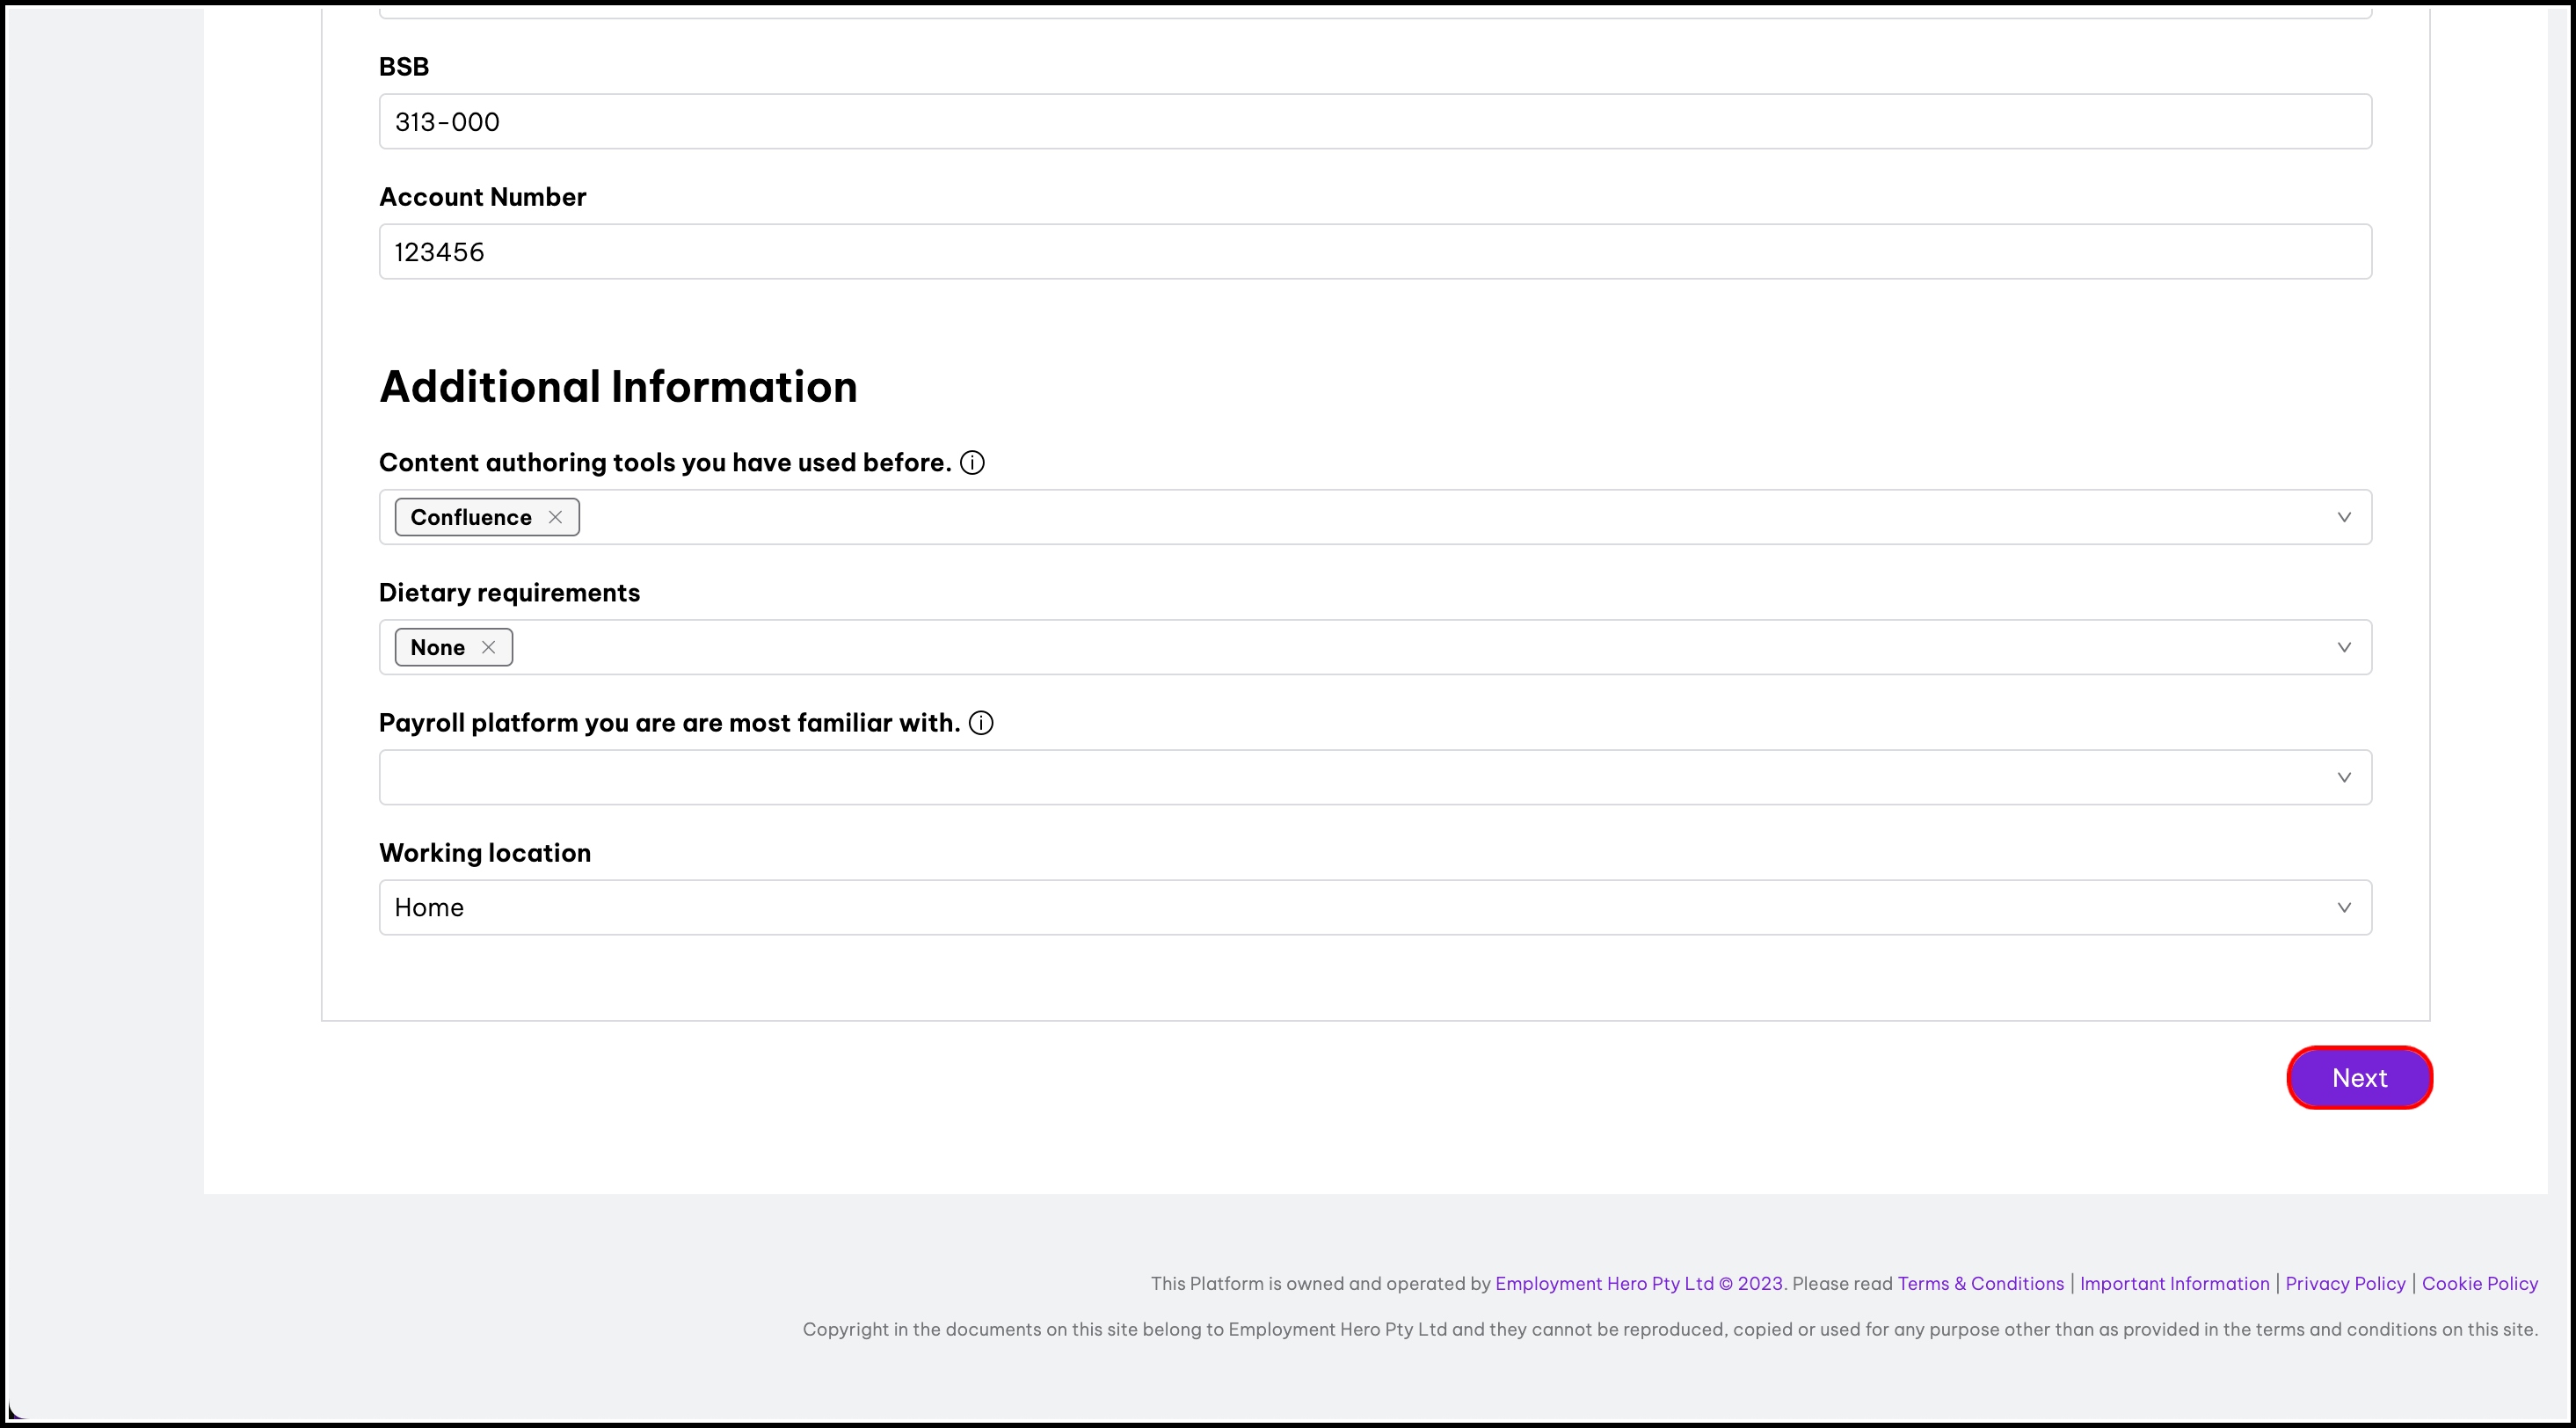Screen dimensions: 2576x1428
Task: Expand dietary requirements dropdown arrow
Action: [2343, 647]
